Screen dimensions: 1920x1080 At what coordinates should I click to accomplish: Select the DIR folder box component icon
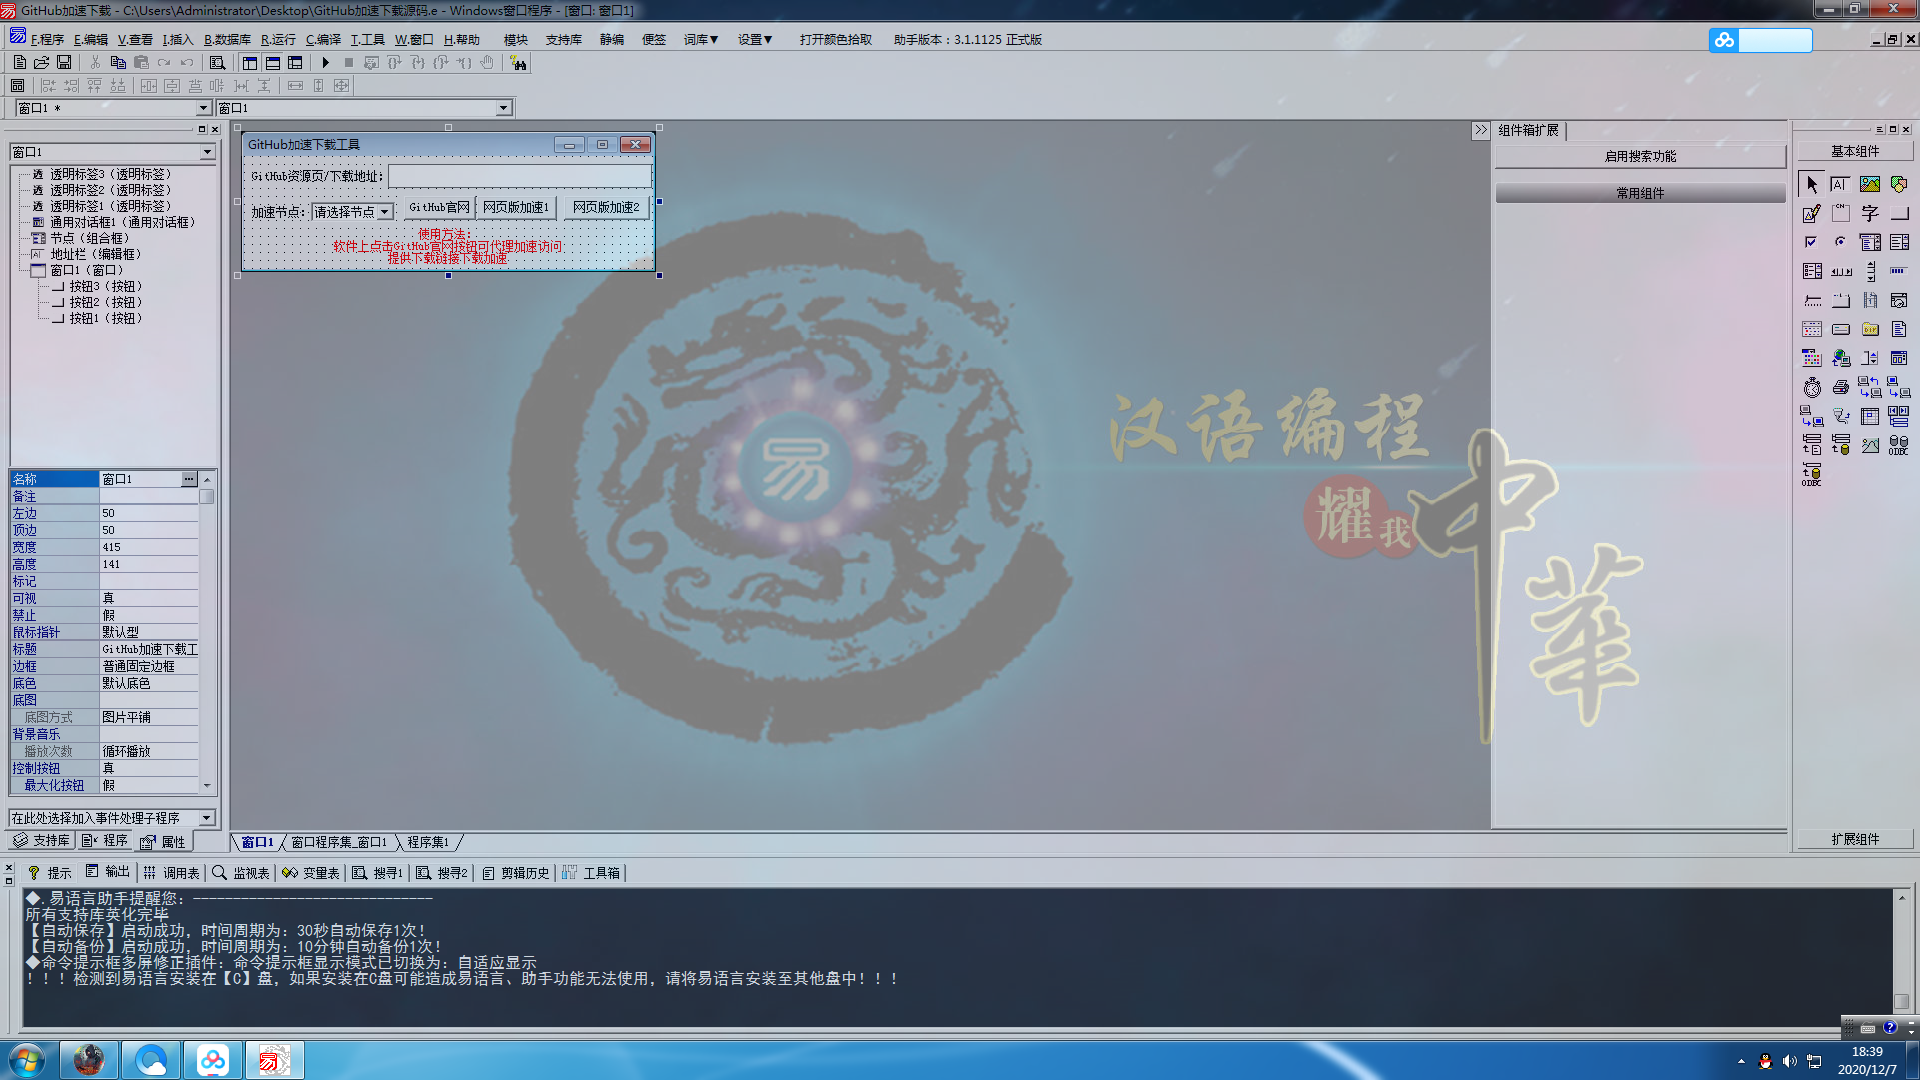tap(1869, 329)
